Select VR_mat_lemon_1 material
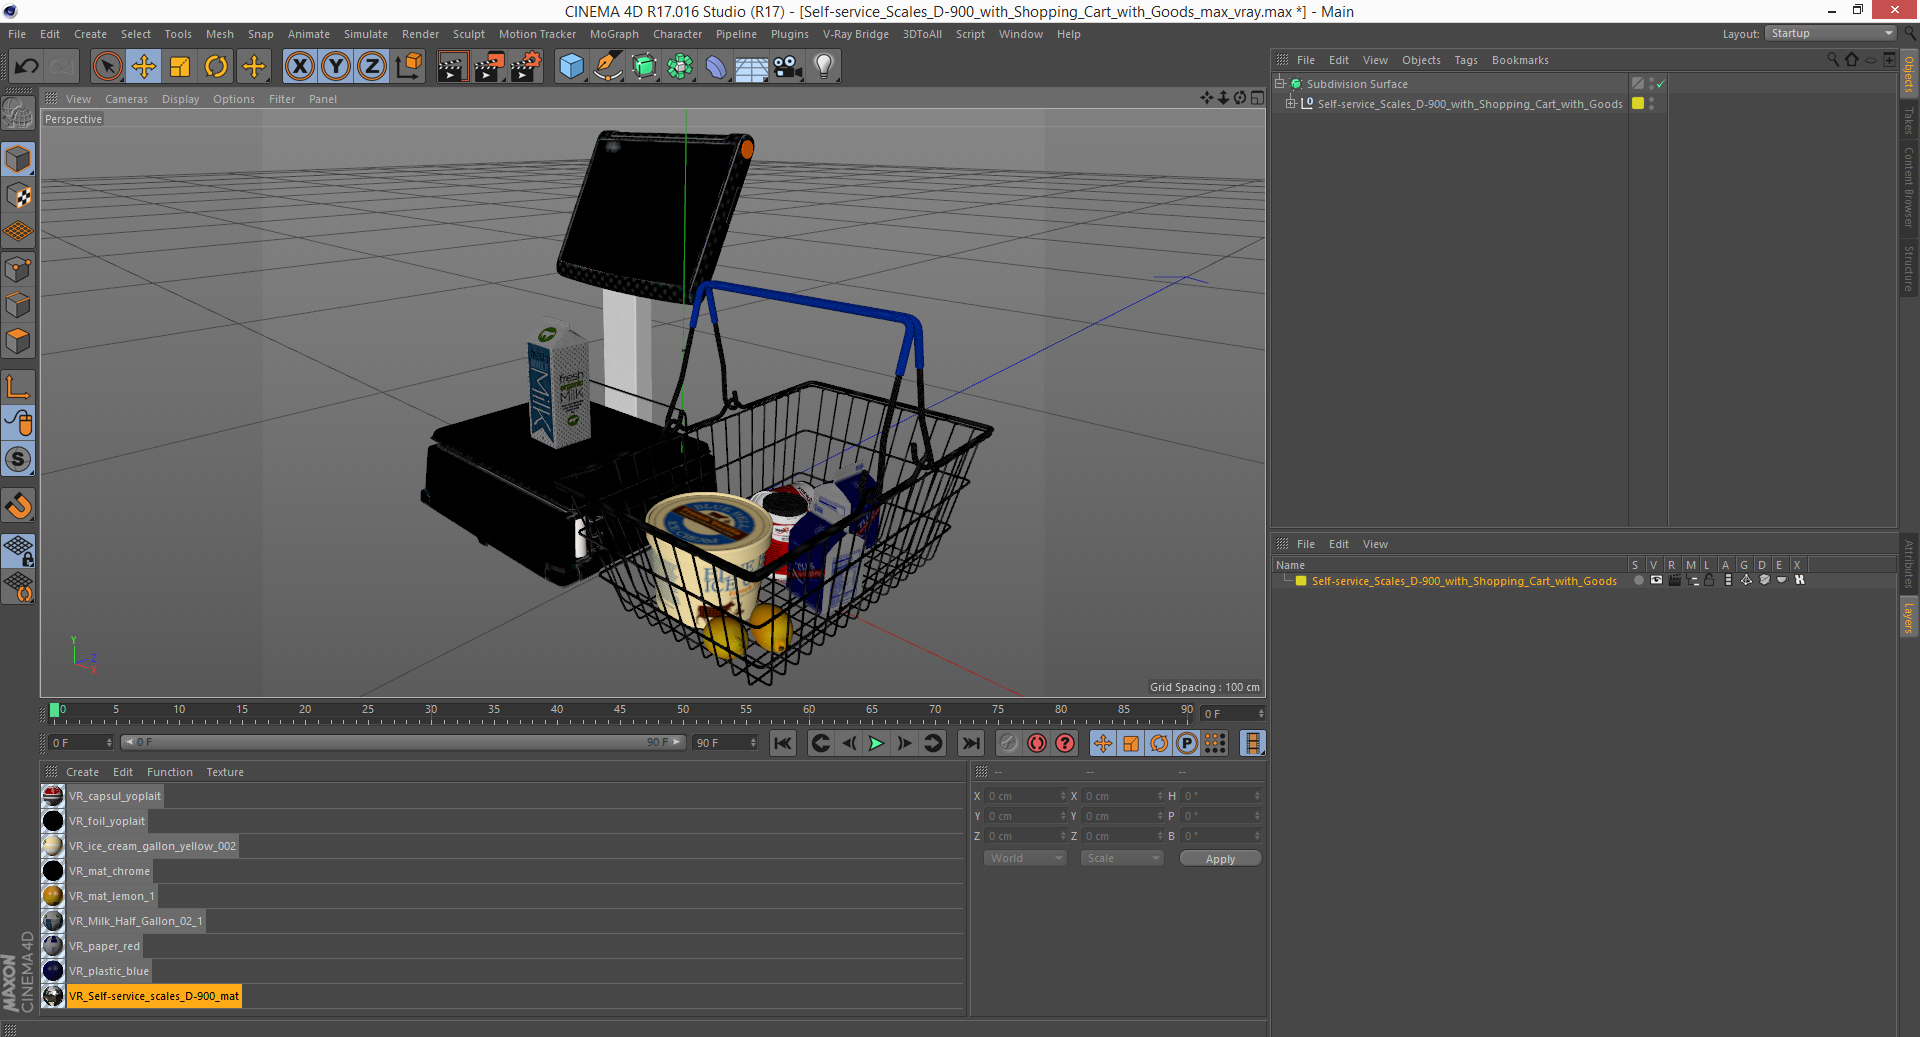Screen dimensions: 1920x1037 [x=111, y=896]
